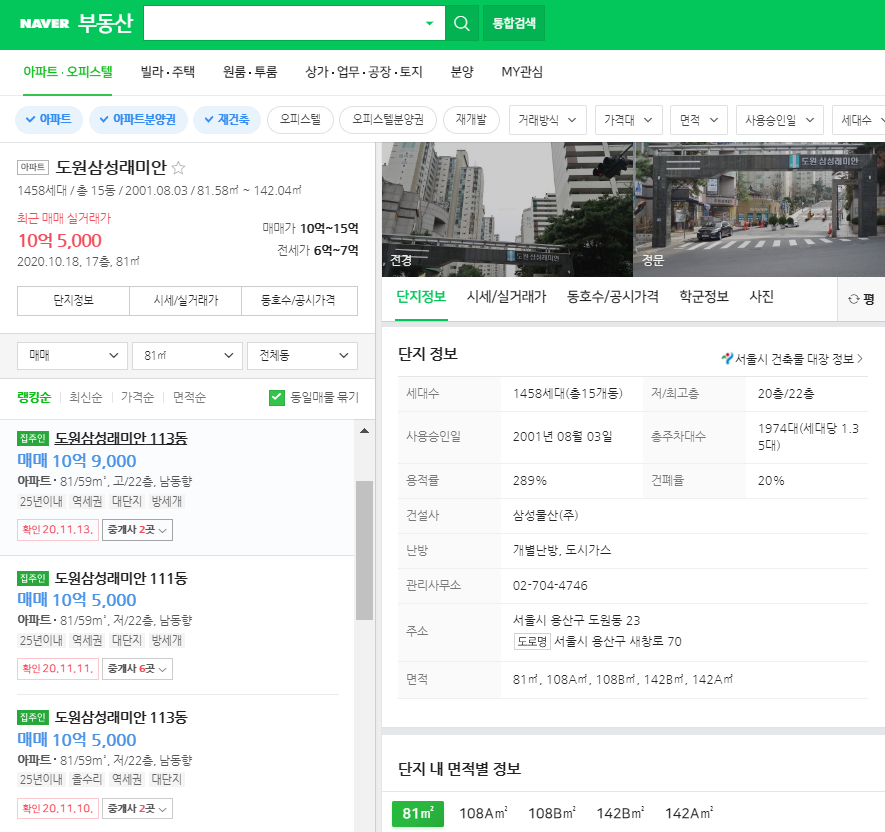
Task: Open 서울시 건축물 대장 정보 link
Action: [792, 359]
